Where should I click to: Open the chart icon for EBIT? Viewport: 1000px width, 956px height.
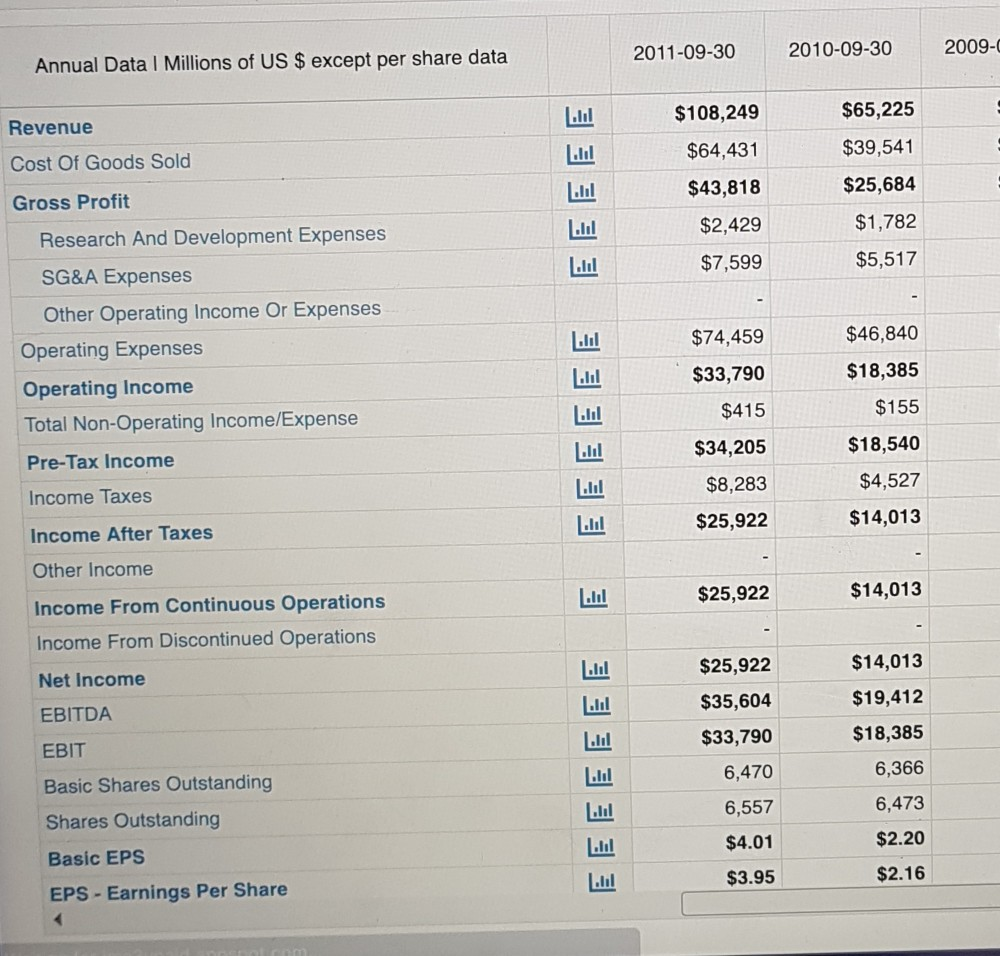[598, 741]
